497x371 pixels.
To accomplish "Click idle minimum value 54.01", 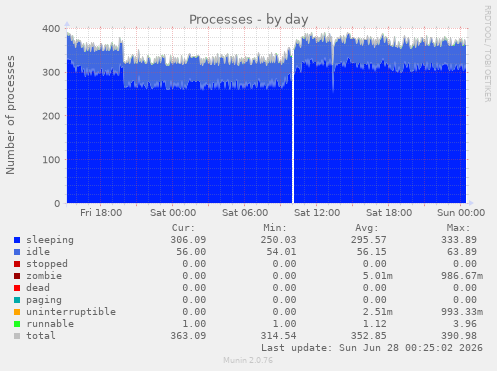I will pos(281,252).
